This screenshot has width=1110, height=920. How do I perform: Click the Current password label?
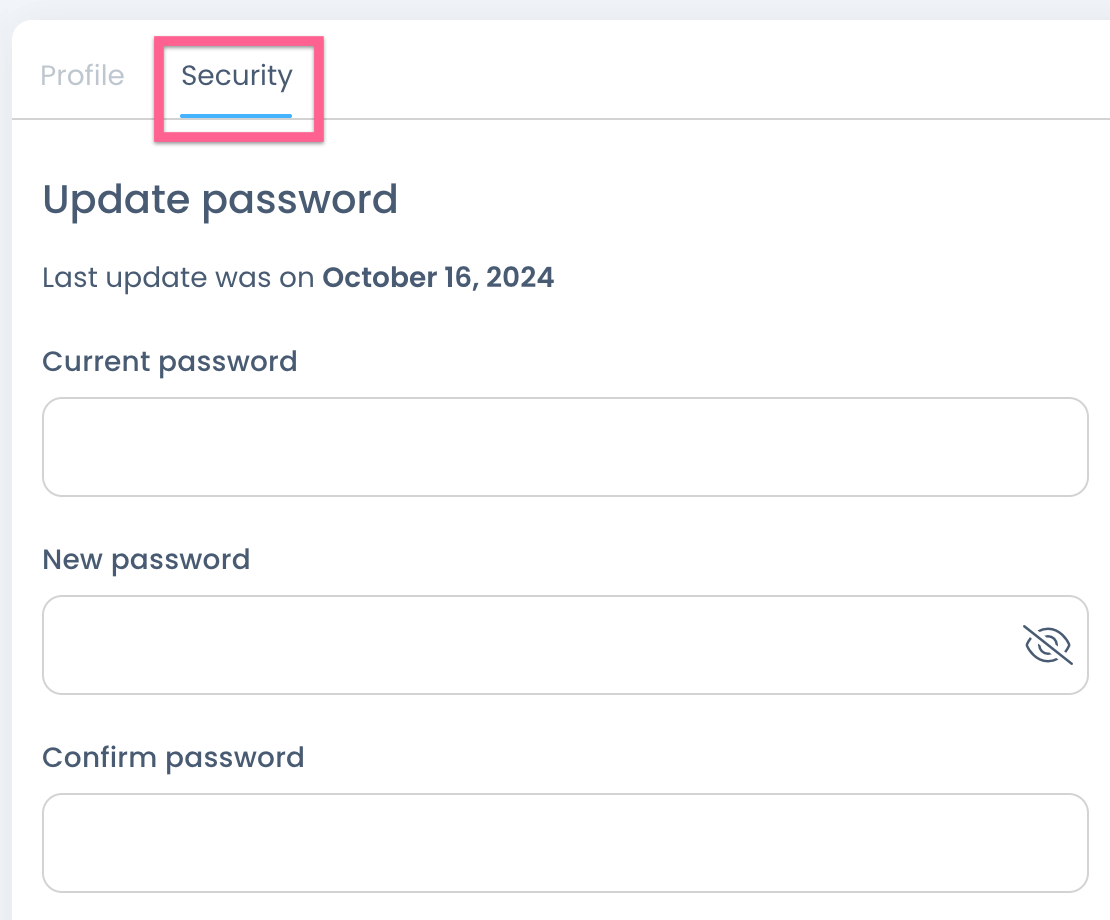pyautogui.click(x=170, y=361)
